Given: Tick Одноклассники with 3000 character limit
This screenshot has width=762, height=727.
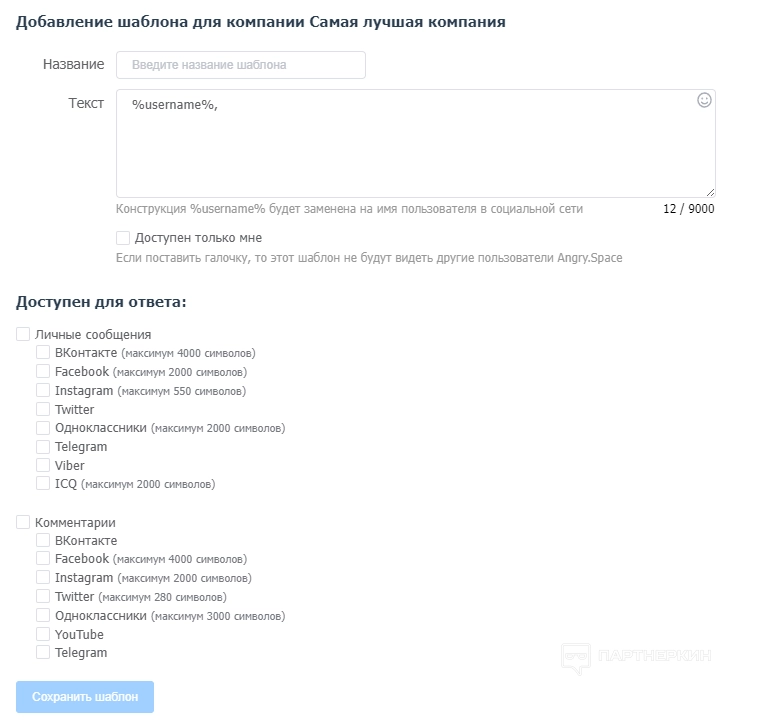Looking at the screenshot, I should pos(43,616).
